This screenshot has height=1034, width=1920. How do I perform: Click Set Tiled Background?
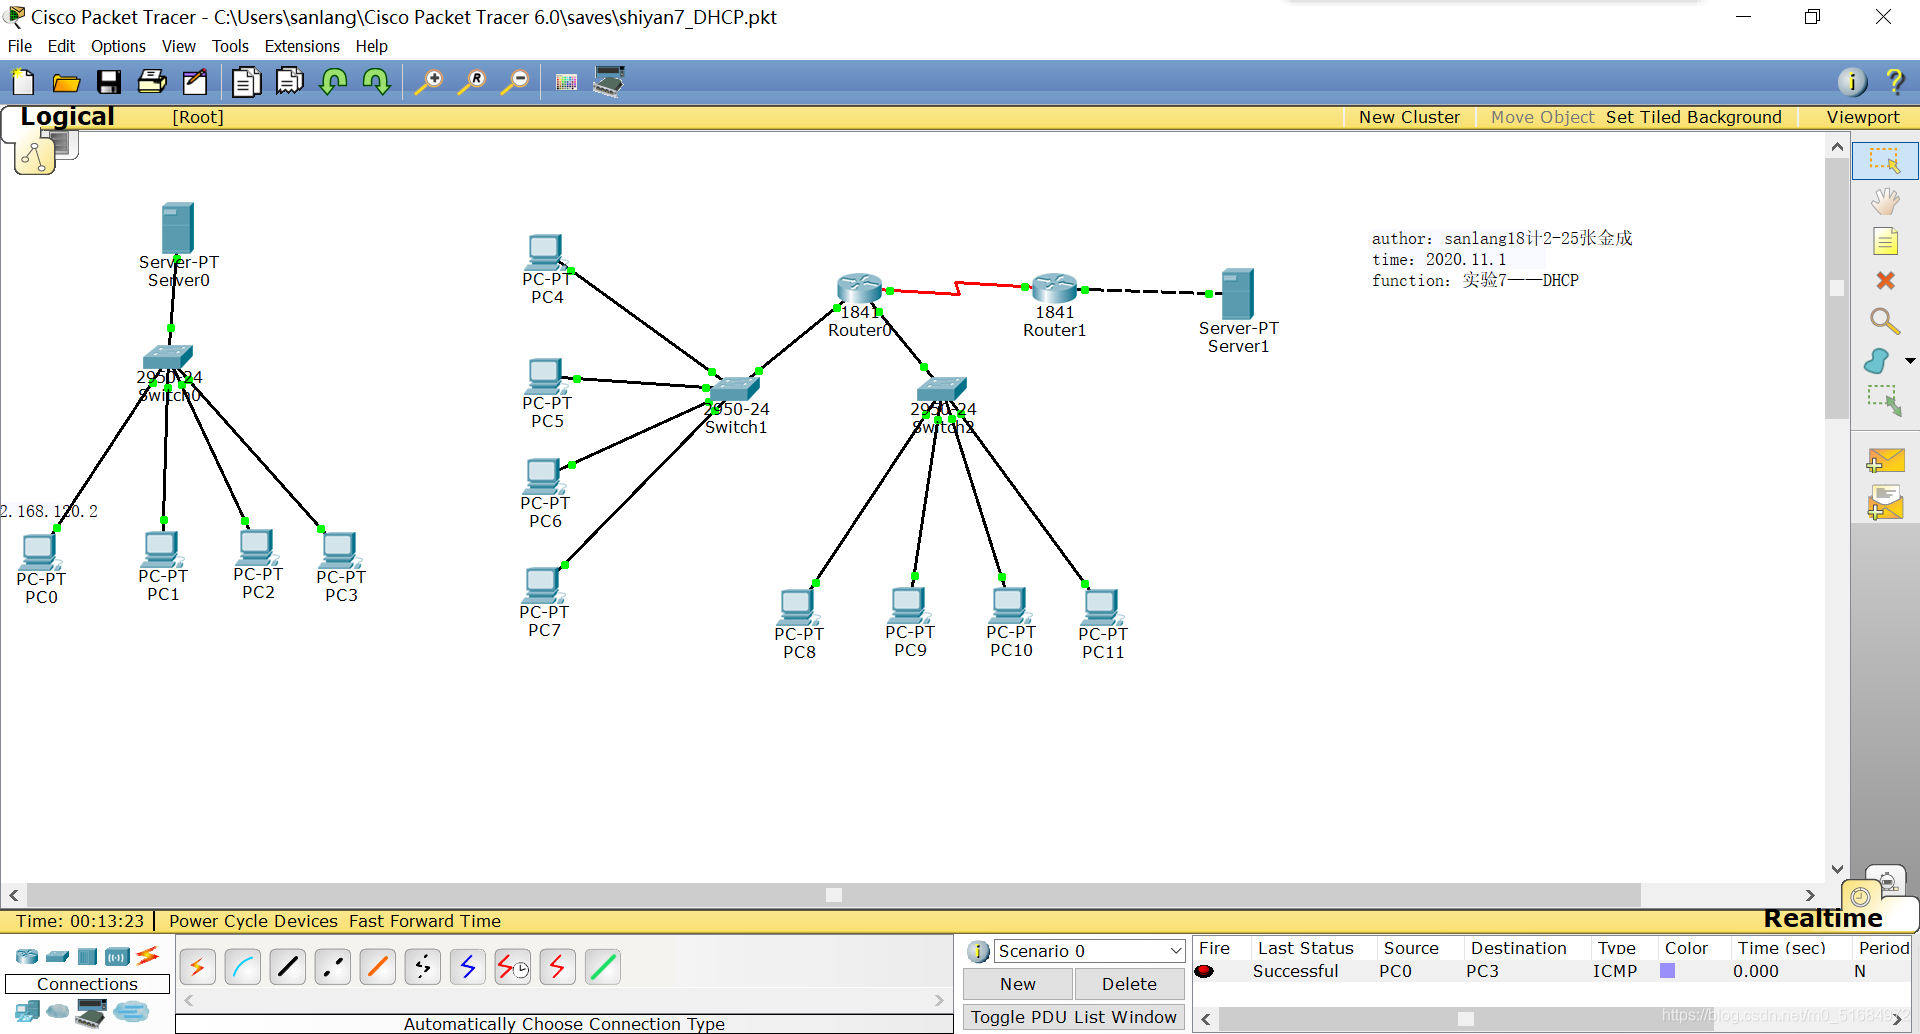(1693, 117)
